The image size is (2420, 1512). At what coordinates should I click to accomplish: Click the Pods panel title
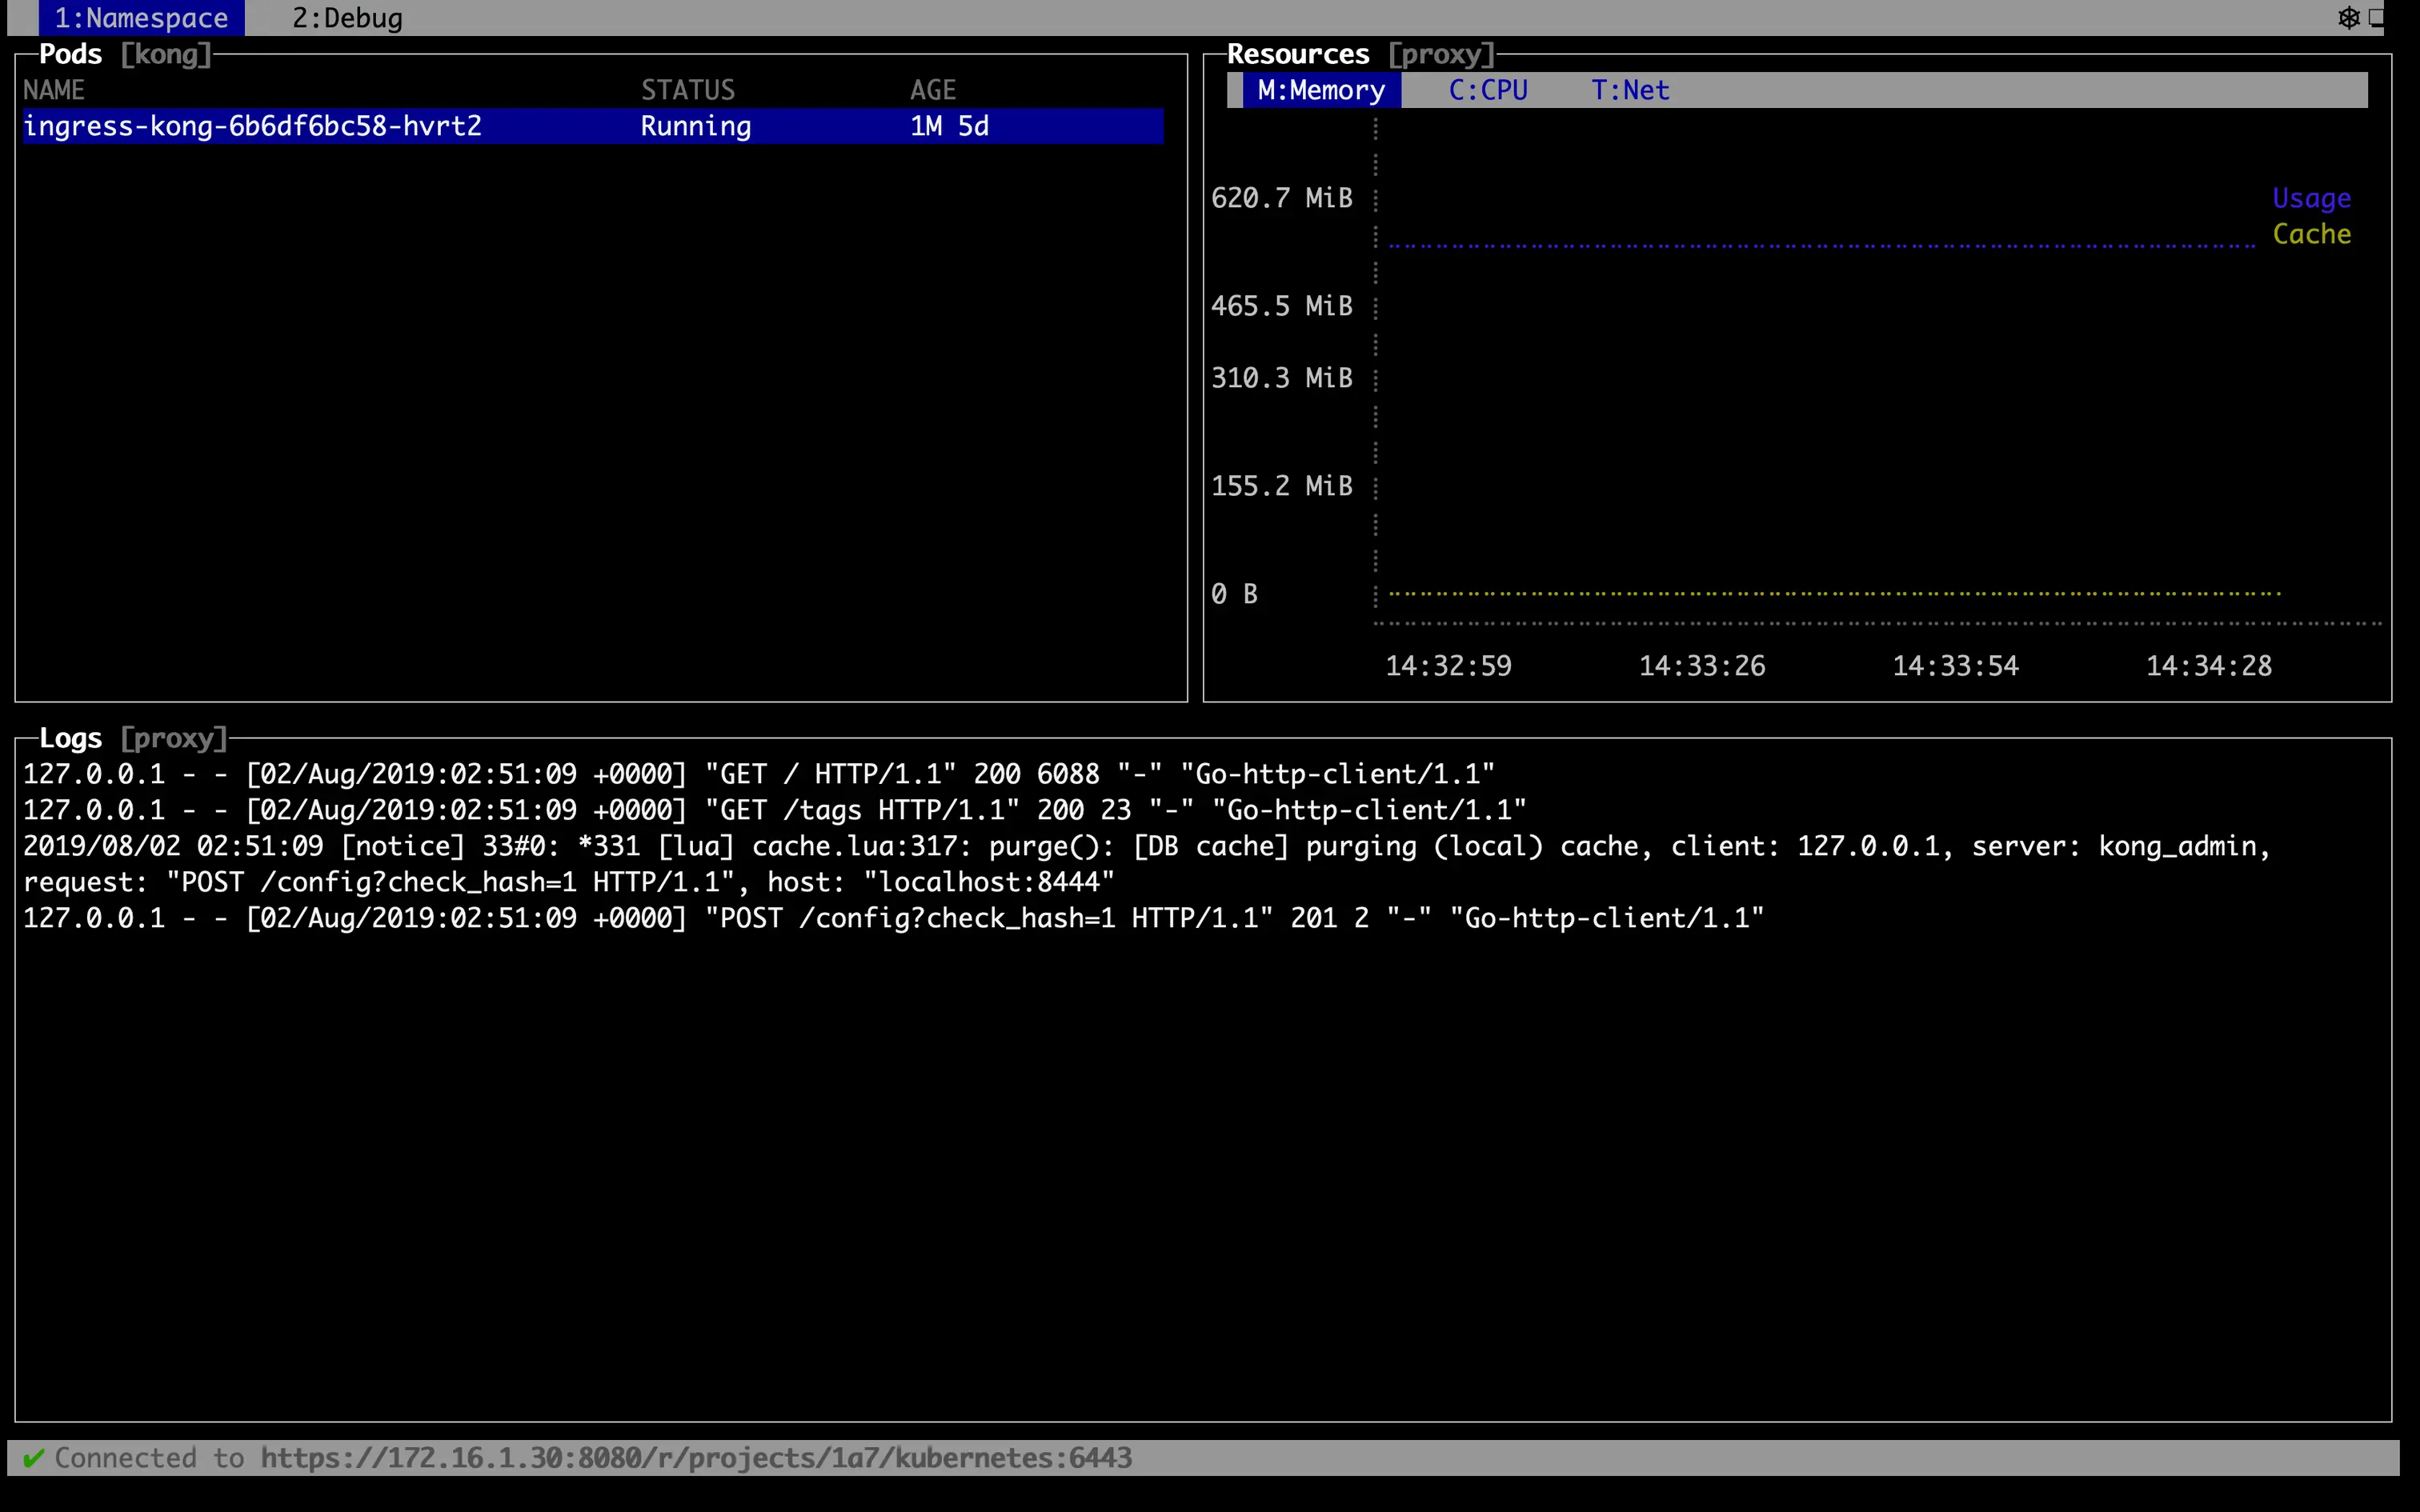70,54
